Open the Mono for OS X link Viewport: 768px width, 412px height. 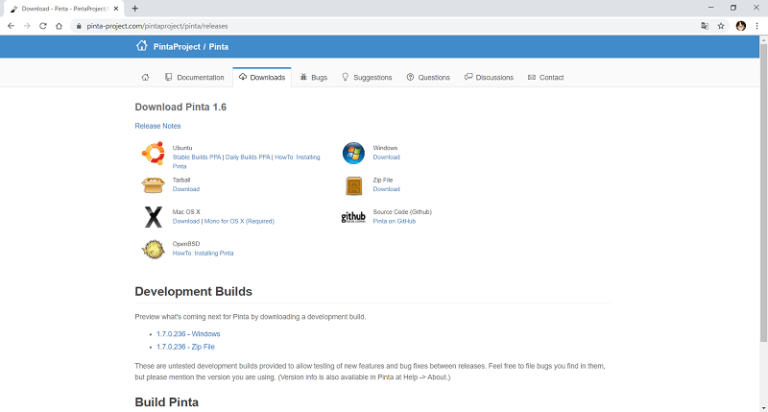coord(239,221)
